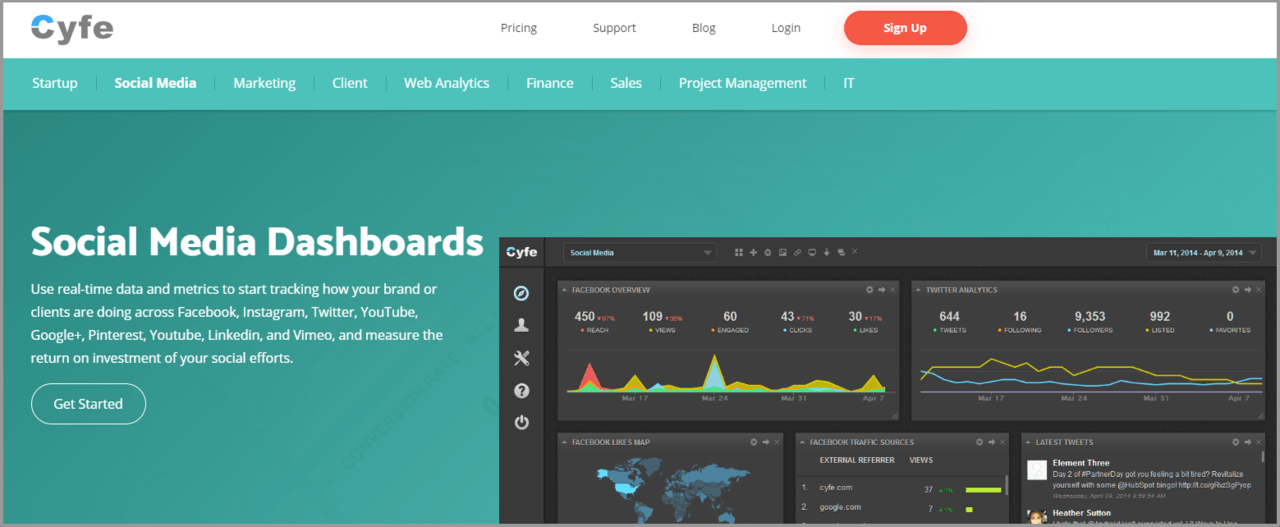Open Latest Tweets widget settings gear

pyautogui.click(x=1235, y=442)
